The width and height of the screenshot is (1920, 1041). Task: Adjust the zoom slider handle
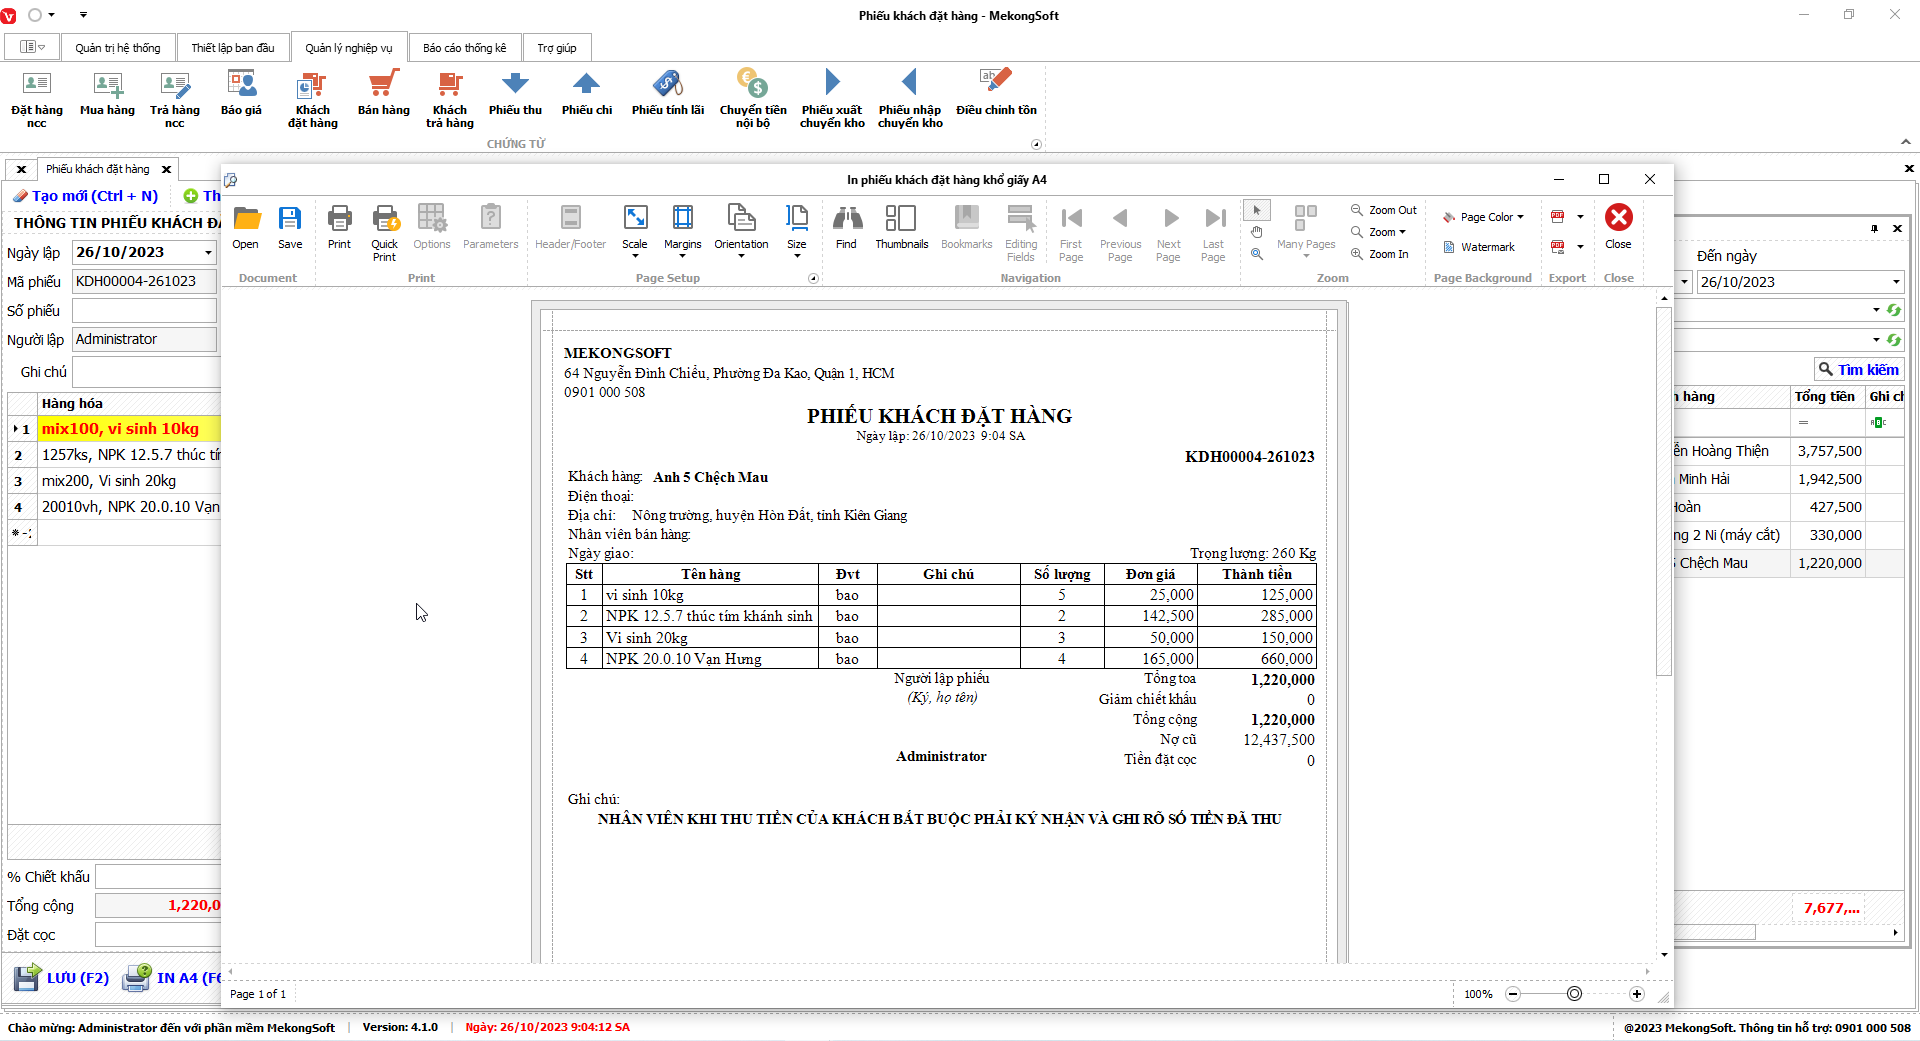click(1574, 994)
